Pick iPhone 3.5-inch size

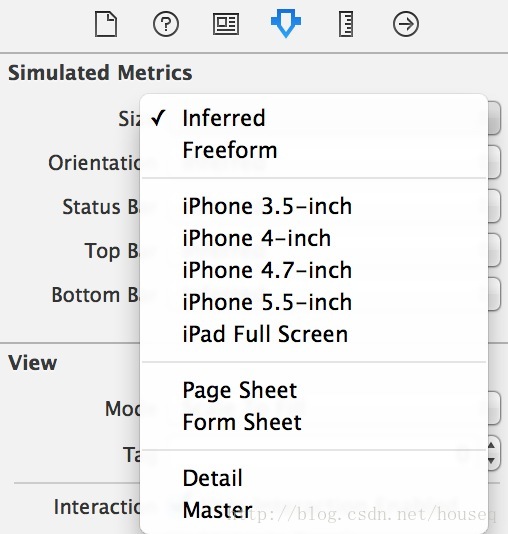pyautogui.click(x=314, y=206)
